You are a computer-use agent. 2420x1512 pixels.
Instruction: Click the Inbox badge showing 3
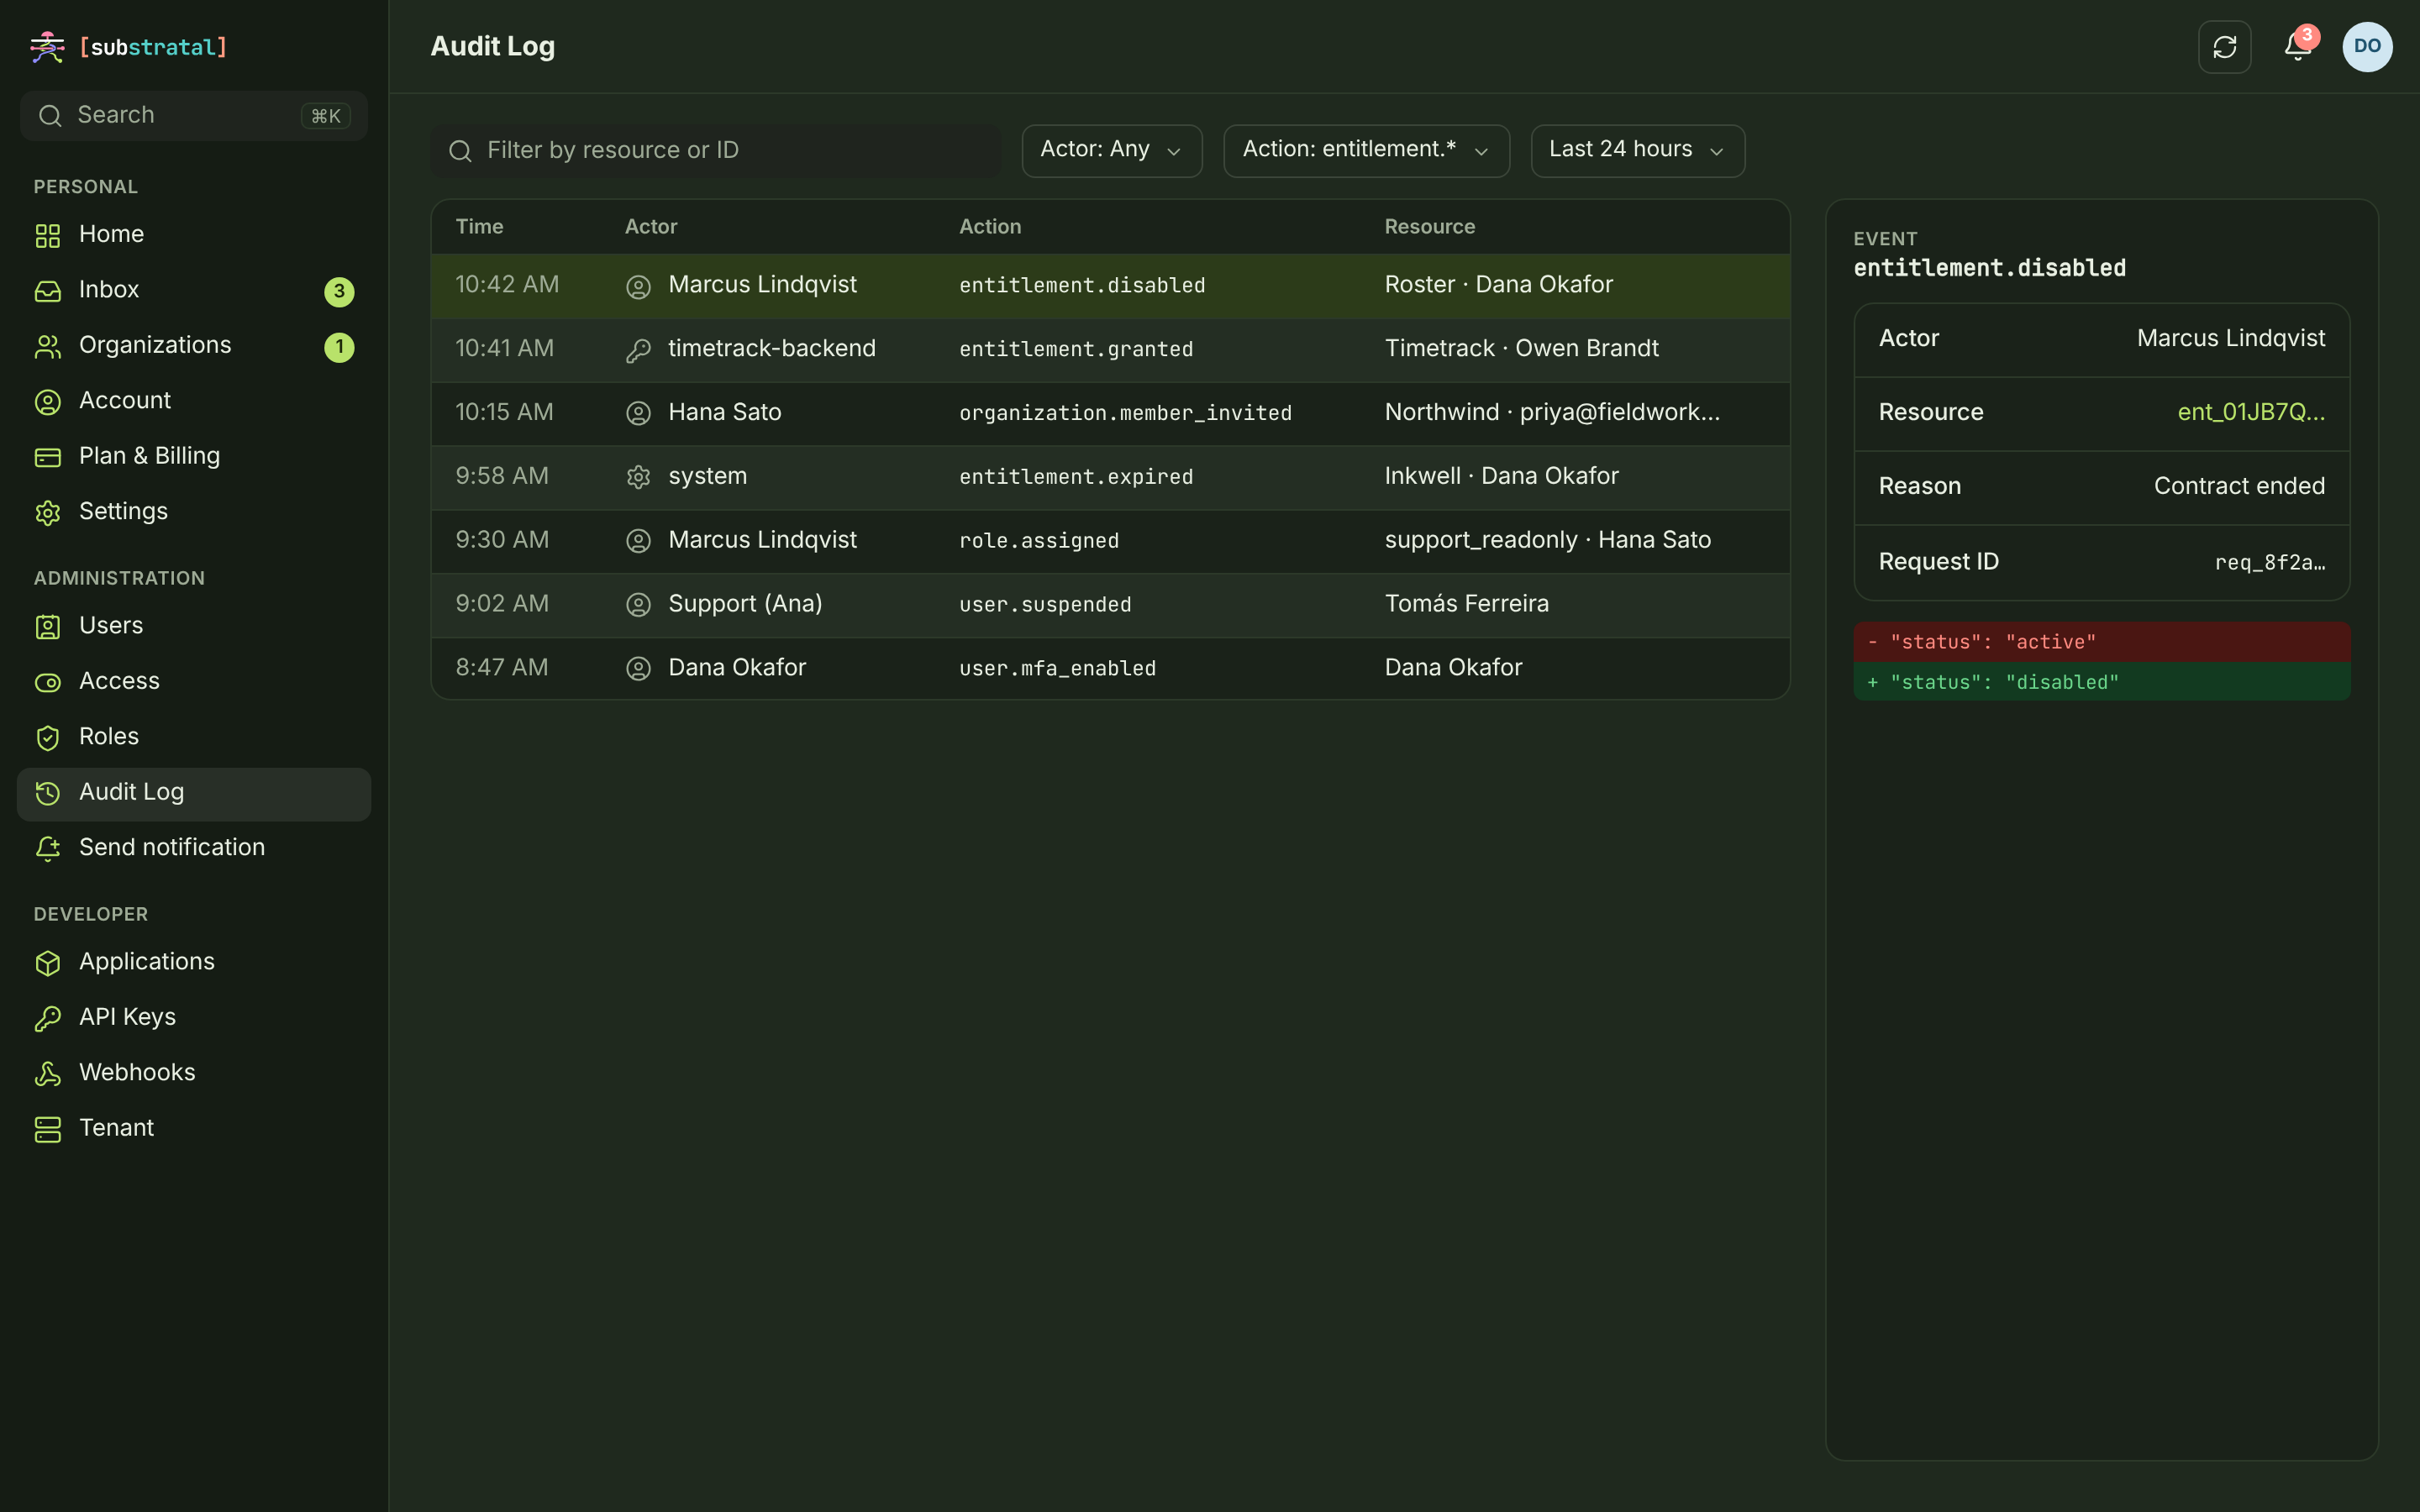(339, 291)
